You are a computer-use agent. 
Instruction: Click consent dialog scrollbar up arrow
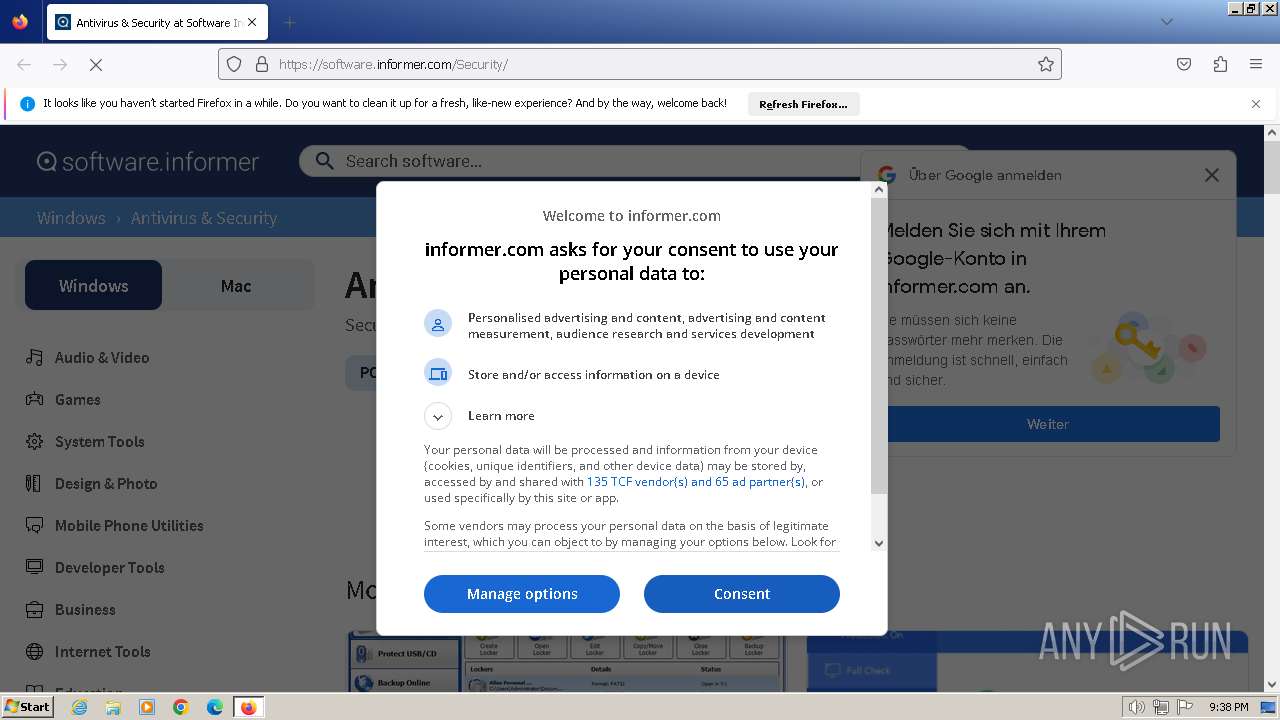[x=879, y=190]
